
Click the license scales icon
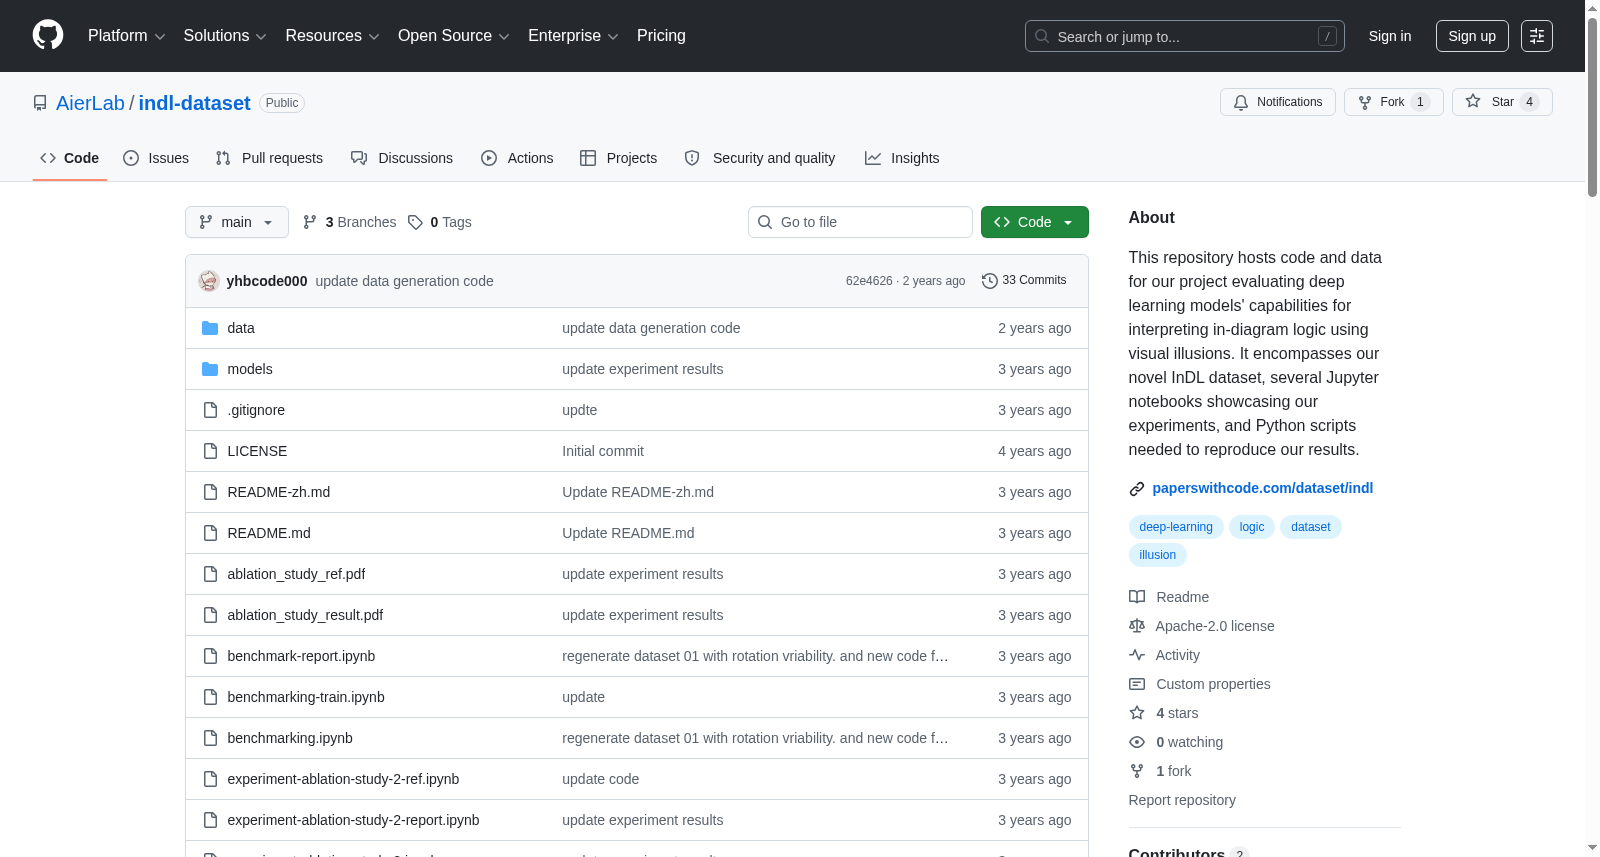click(1137, 626)
